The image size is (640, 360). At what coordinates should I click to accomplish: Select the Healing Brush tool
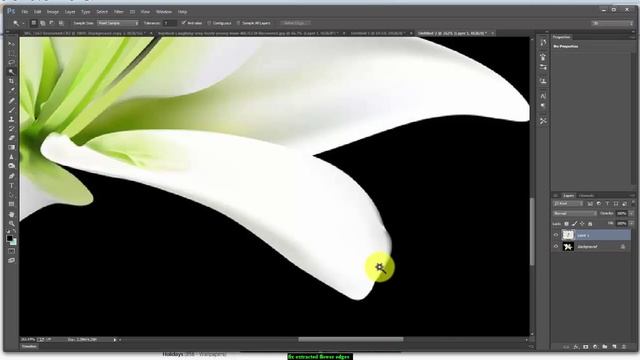click(x=11, y=100)
